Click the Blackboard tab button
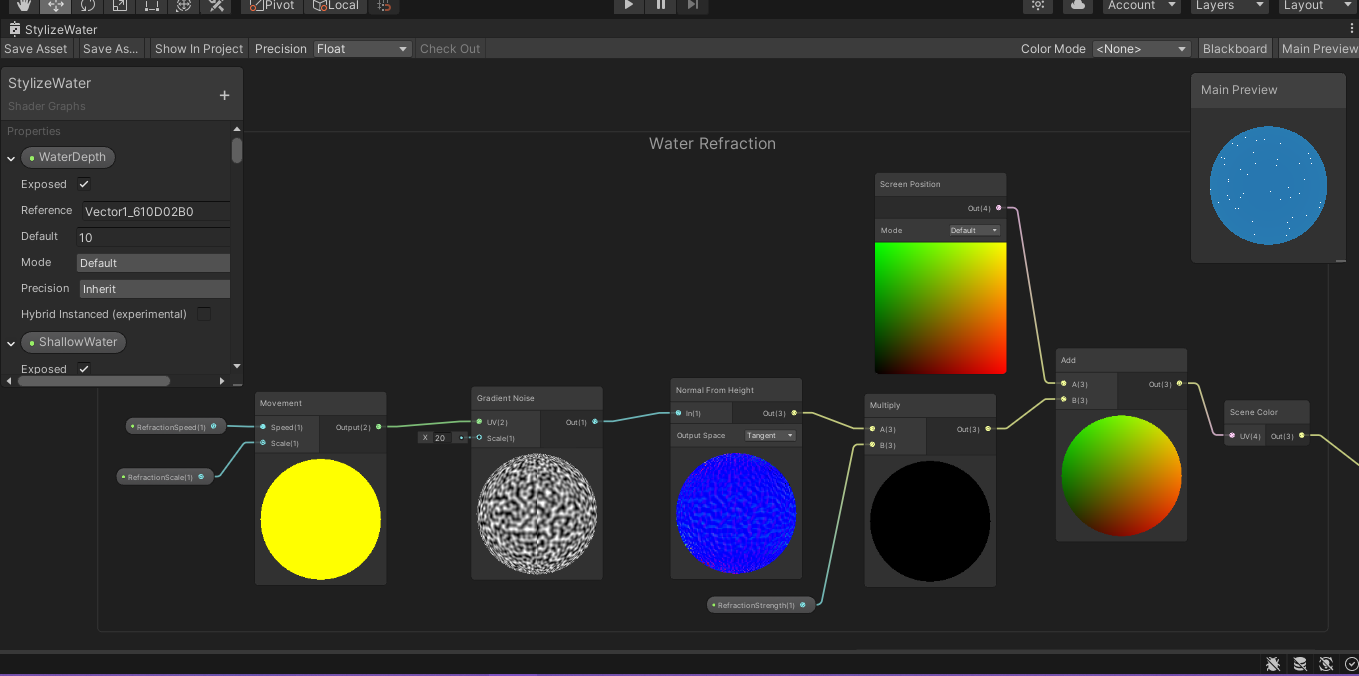This screenshot has width=1359, height=676. [1234, 48]
